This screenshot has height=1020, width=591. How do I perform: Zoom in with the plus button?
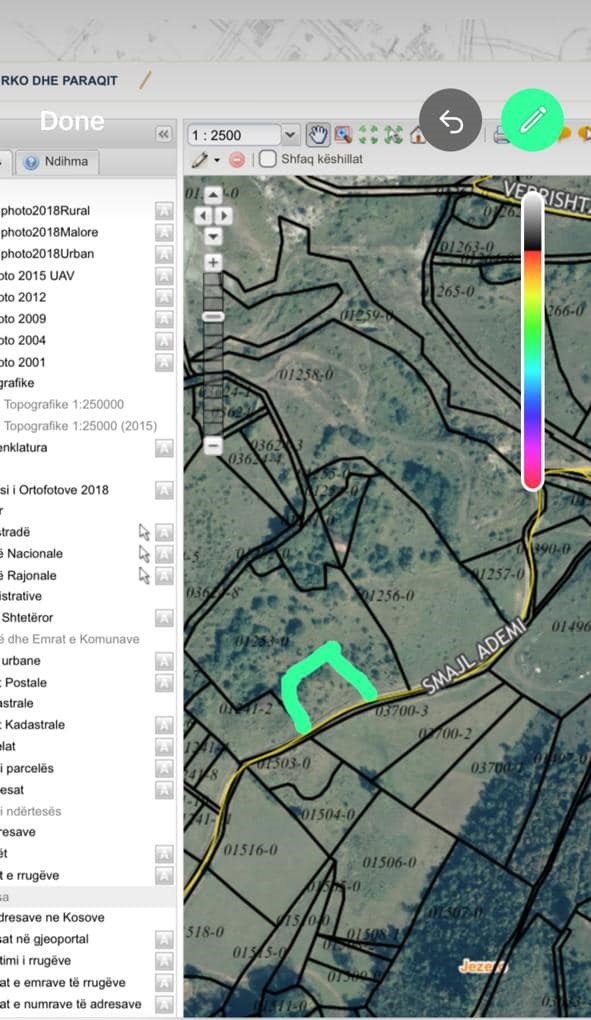213,263
